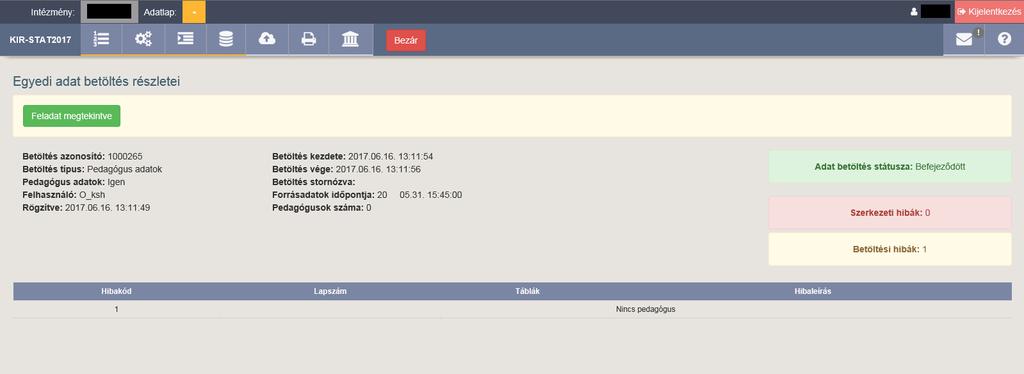Click the Intézmény field box
The image size is (1024, 374).
coord(109,12)
